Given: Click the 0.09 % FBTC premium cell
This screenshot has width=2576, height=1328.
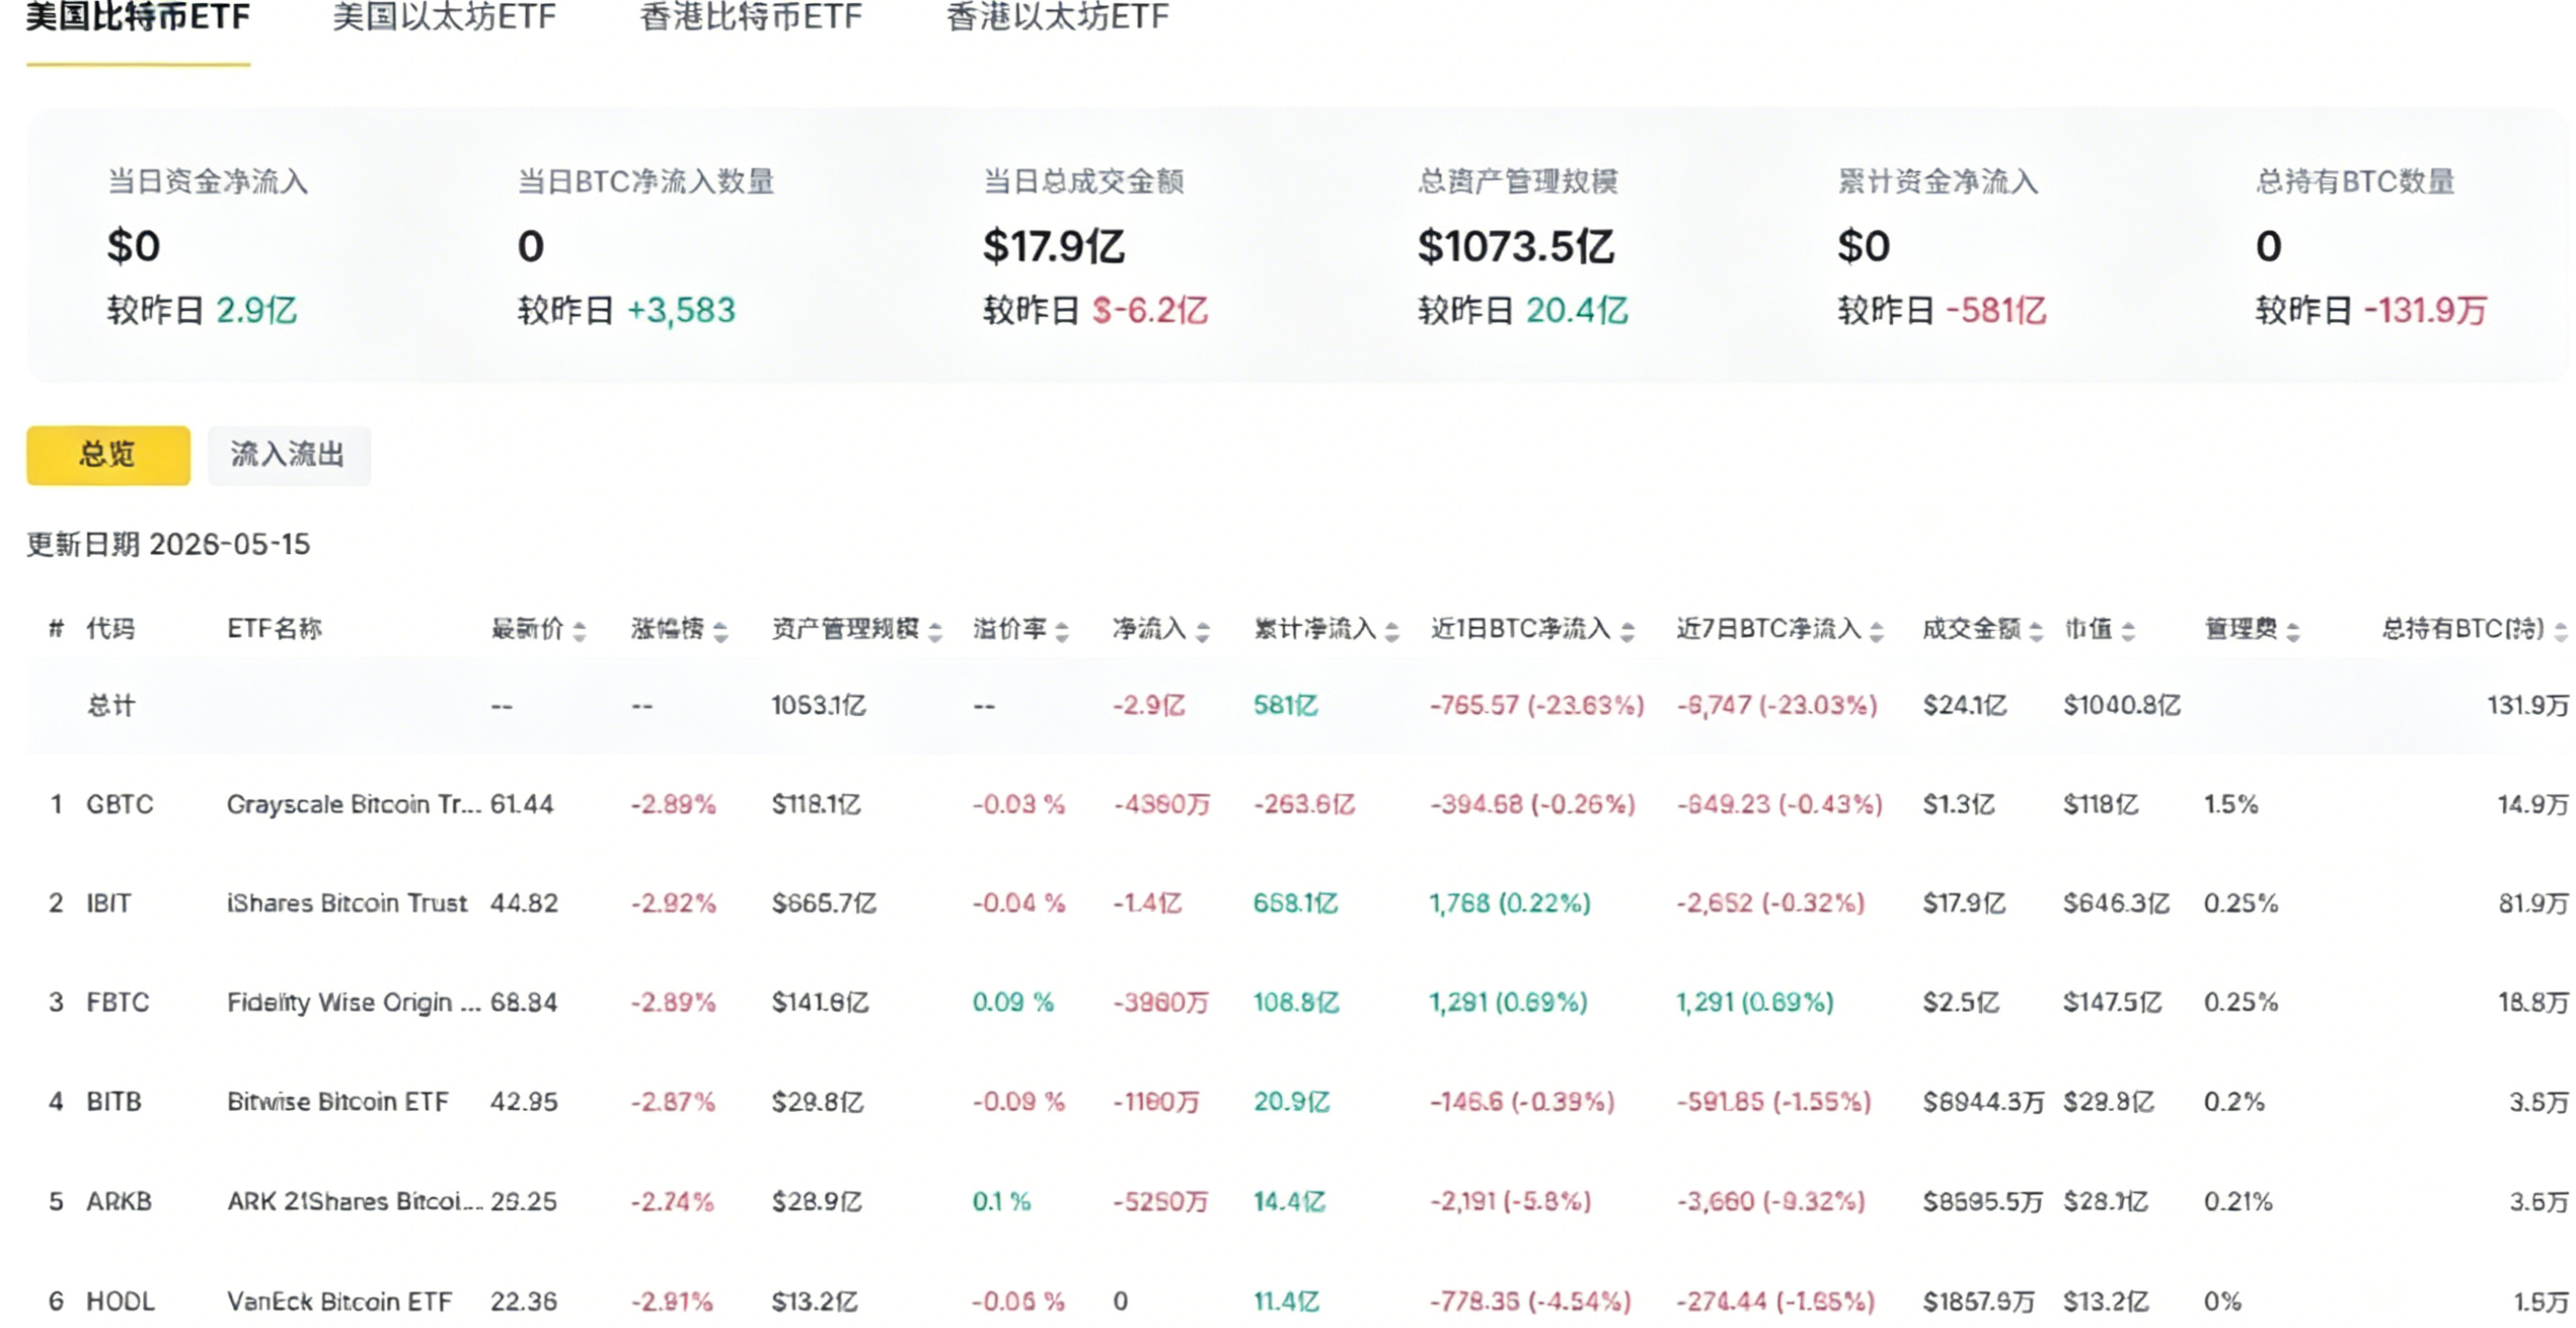Looking at the screenshot, I should click(x=1013, y=1002).
